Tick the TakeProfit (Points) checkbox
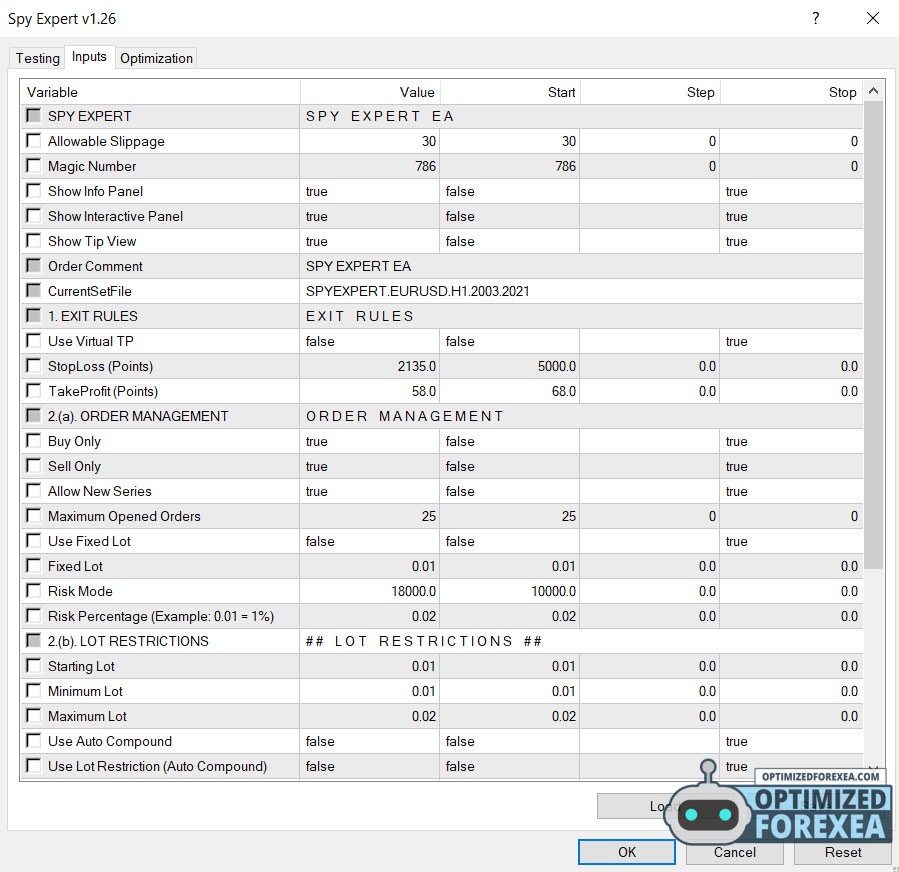Screen dimensions: 899x872 (34, 390)
